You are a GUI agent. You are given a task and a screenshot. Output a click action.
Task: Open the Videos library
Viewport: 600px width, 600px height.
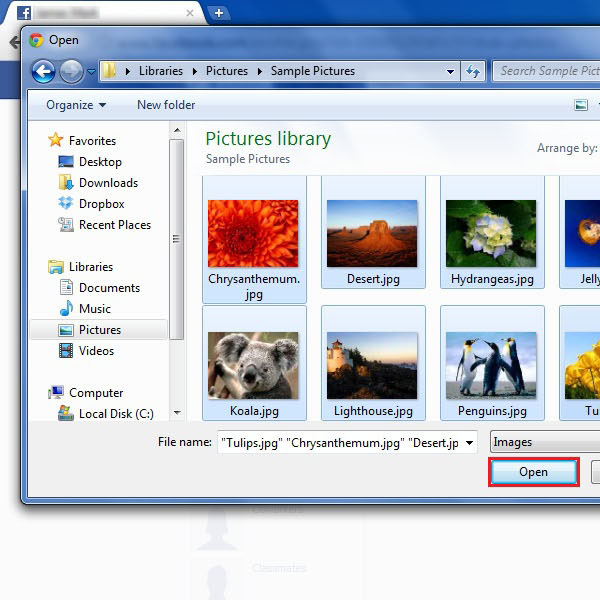point(96,351)
